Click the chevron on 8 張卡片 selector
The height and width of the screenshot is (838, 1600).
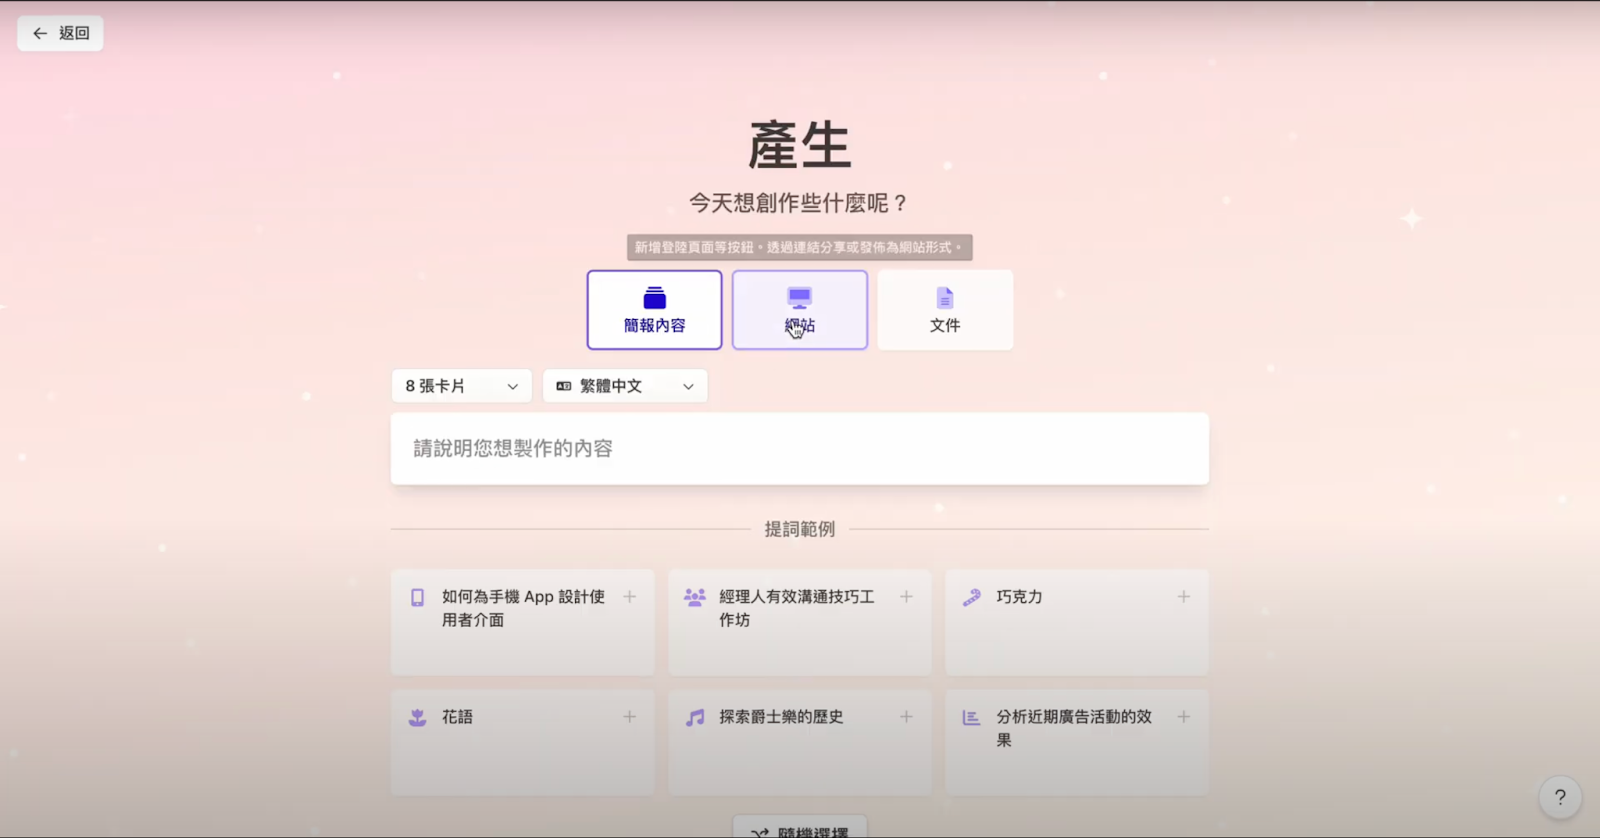(x=513, y=387)
